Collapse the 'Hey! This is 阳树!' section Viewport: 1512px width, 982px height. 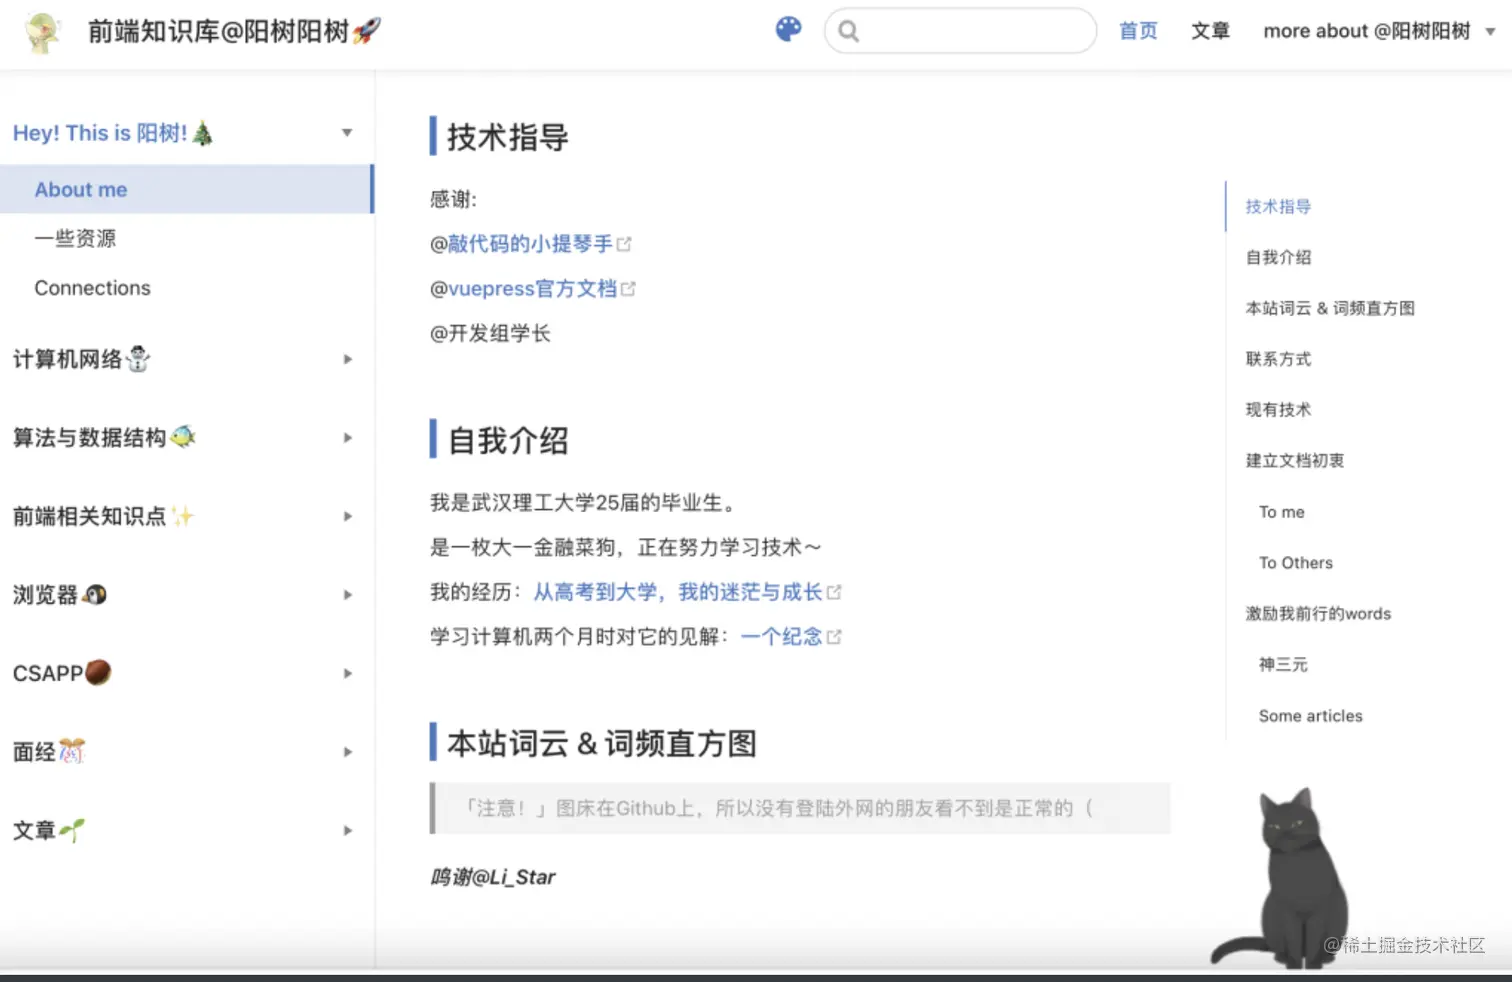347,131
